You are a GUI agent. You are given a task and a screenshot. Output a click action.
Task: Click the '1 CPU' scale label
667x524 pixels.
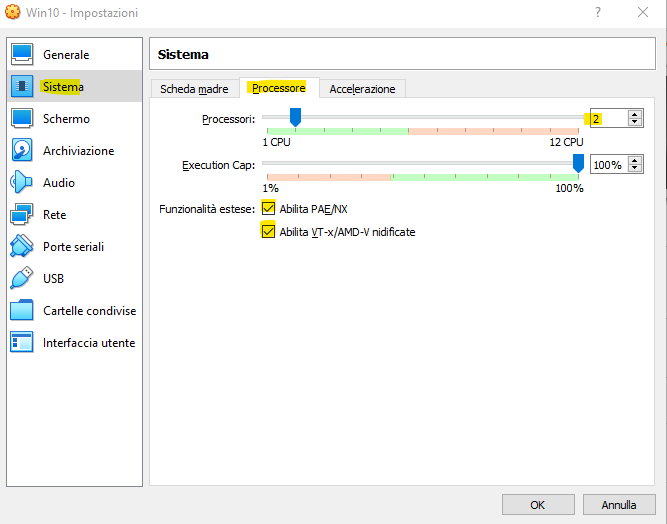tap(276, 142)
